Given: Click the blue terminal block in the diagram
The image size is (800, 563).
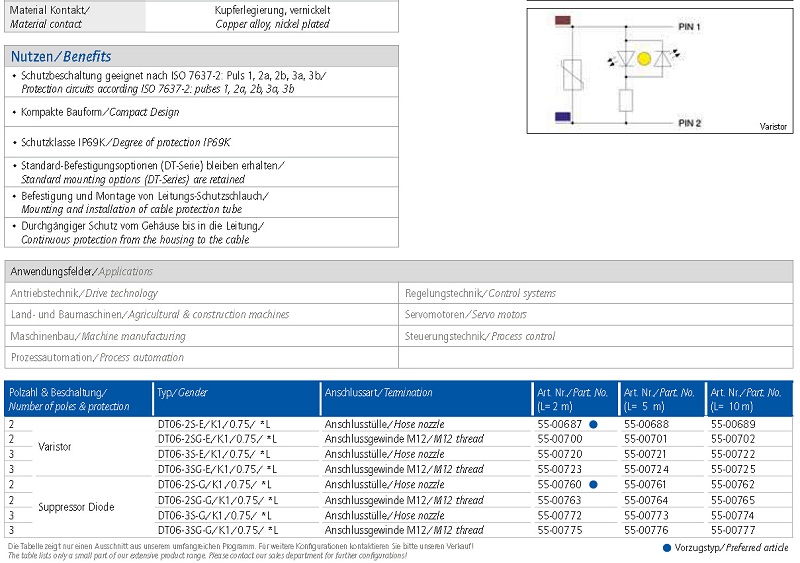Looking at the screenshot, I should [563, 117].
